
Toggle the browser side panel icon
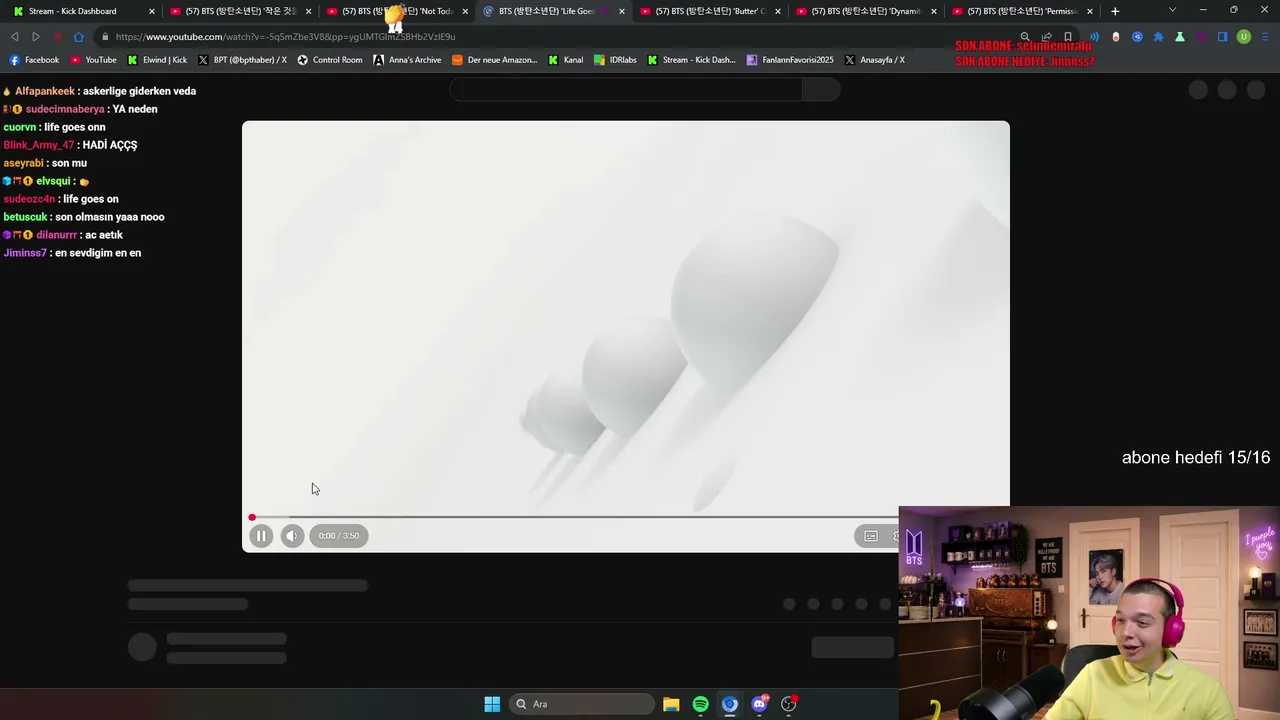(1222, 37)
